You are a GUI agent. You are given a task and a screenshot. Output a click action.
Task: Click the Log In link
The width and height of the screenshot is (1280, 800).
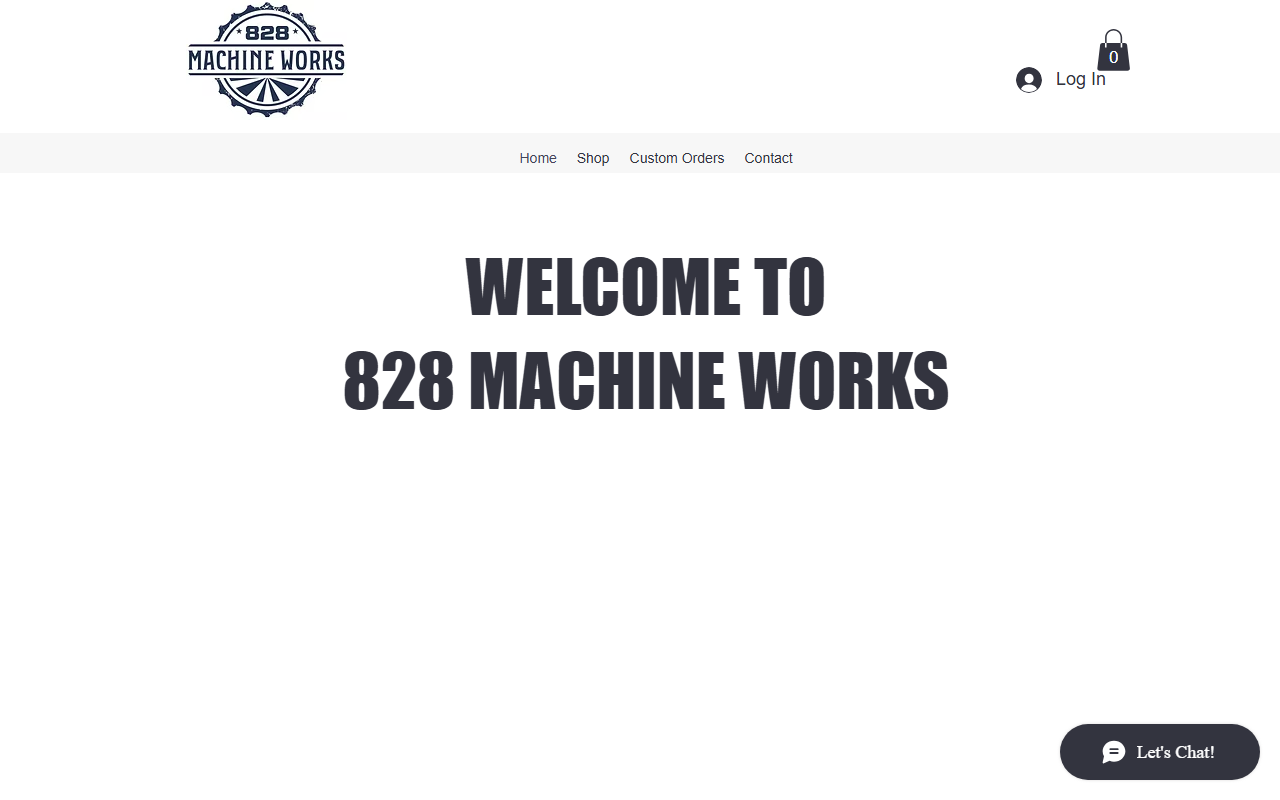pyautogui.click(x=1081, y=79)
